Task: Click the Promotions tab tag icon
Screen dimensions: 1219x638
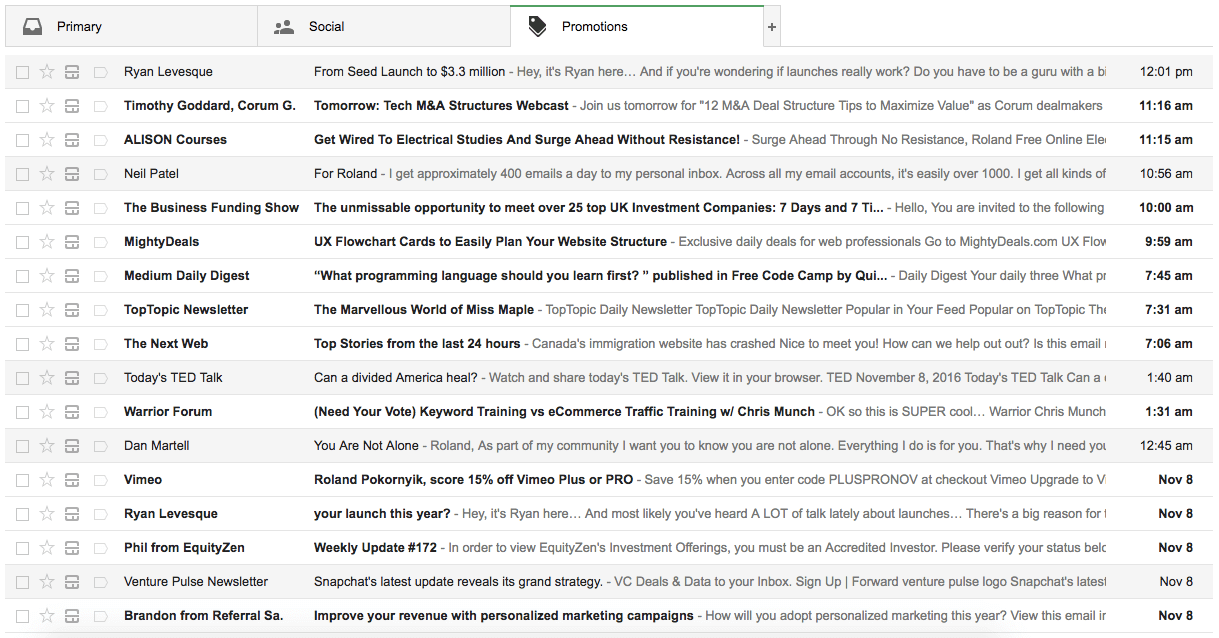Action: [x=537, y=27]
